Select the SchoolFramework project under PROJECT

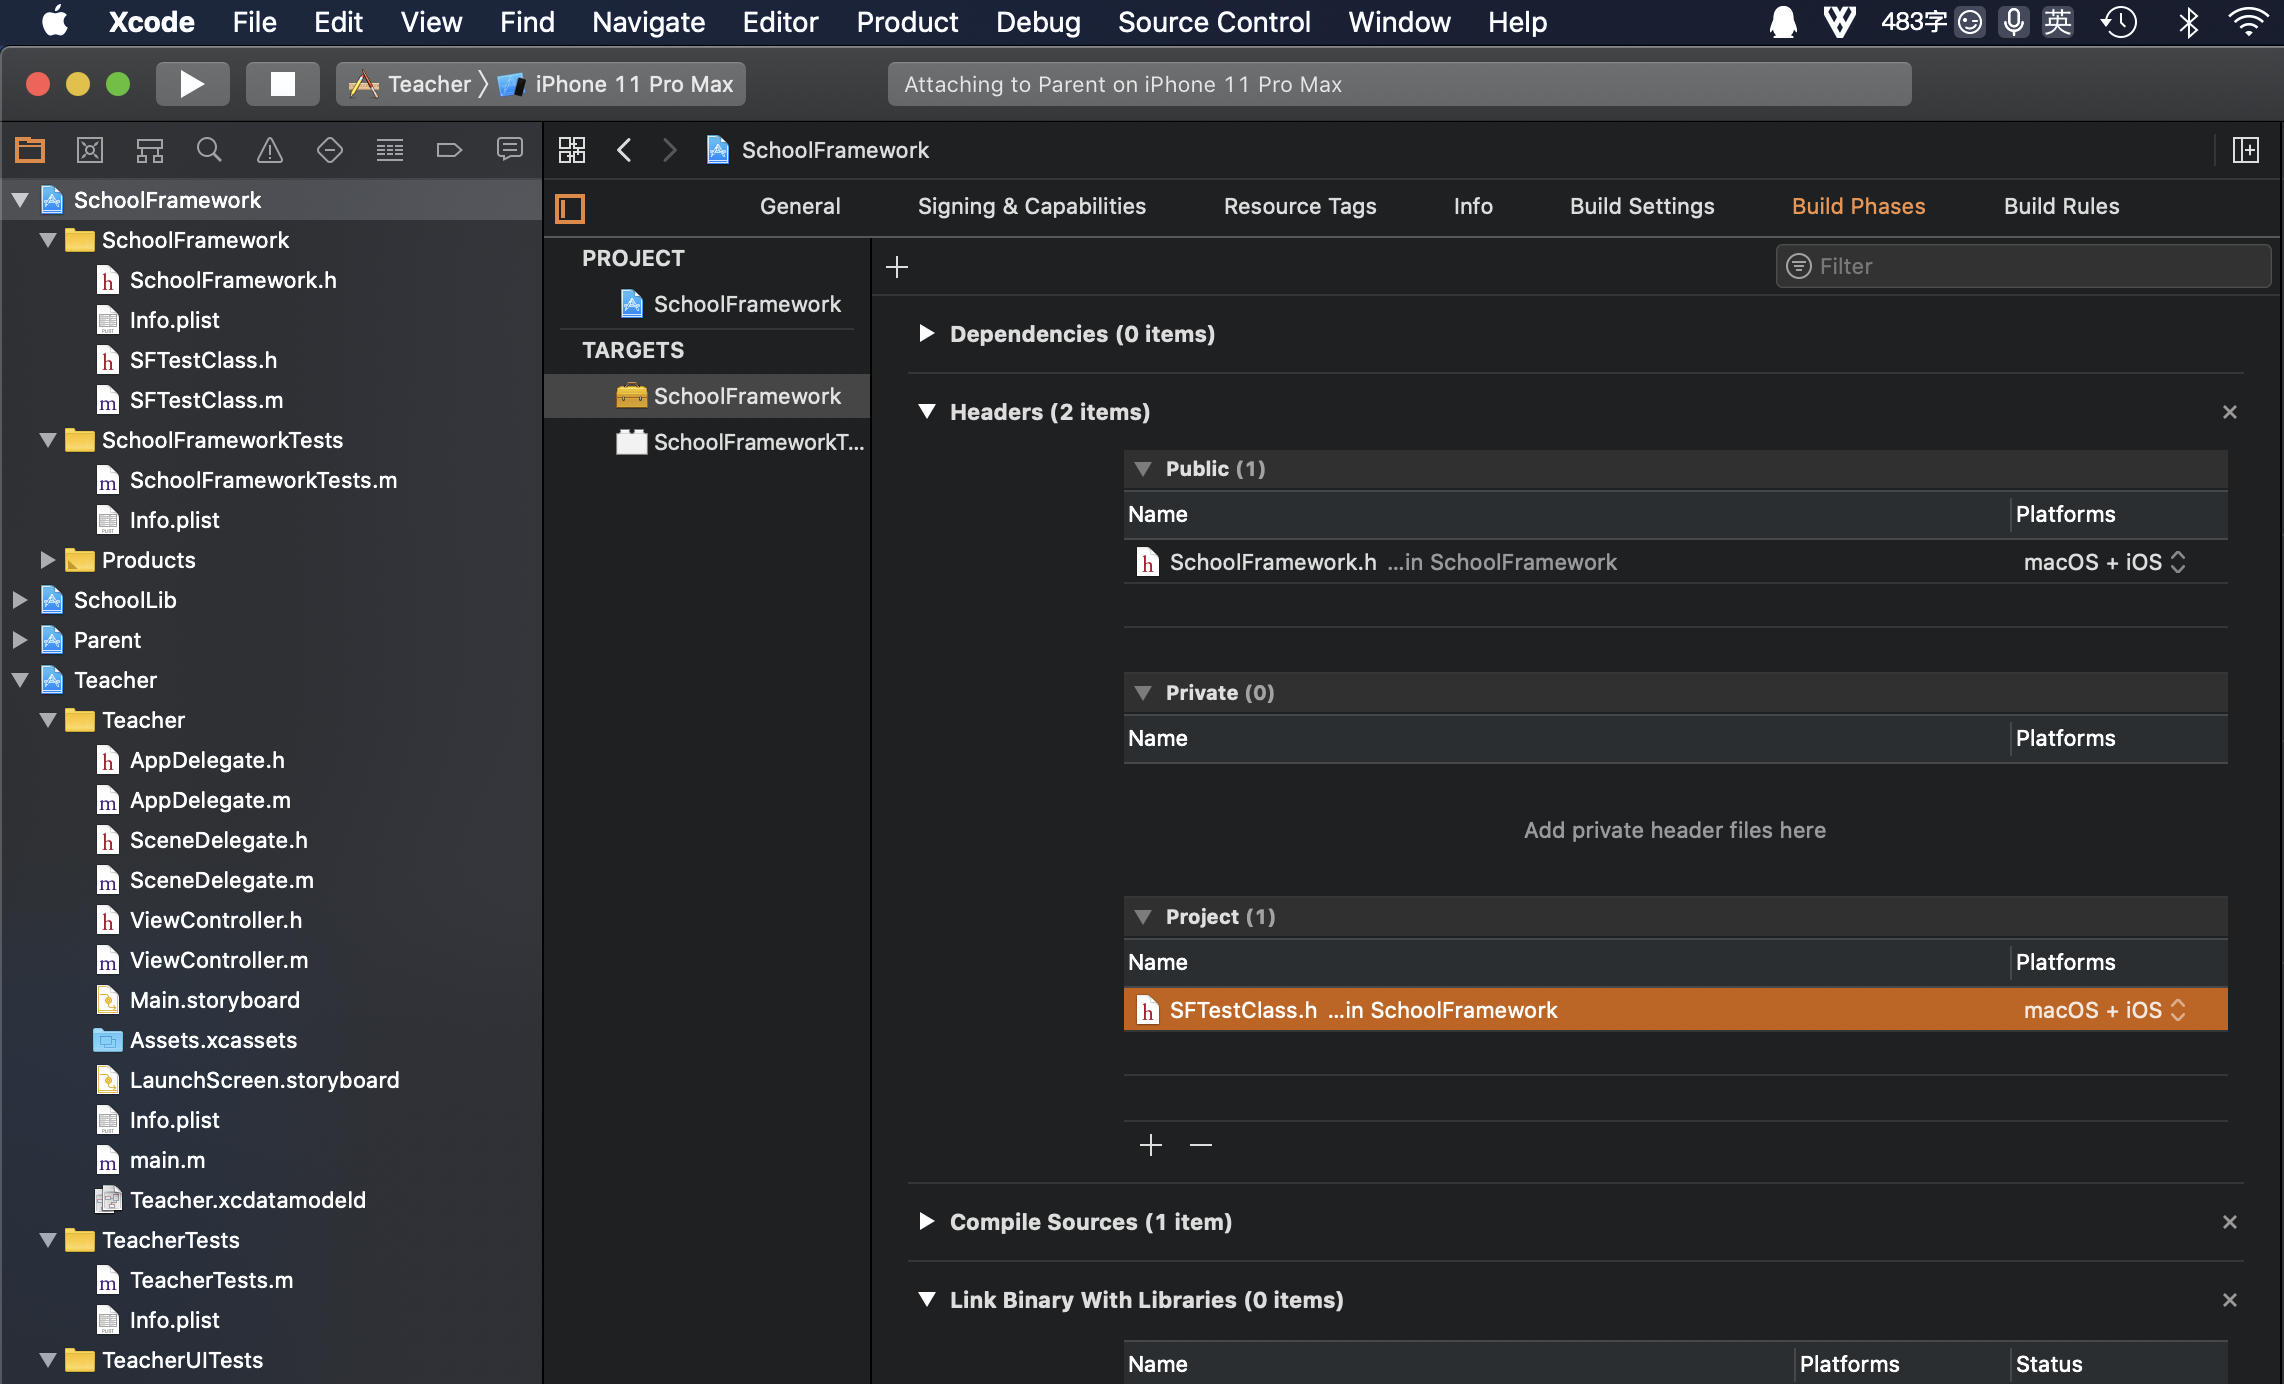point(730,304)
